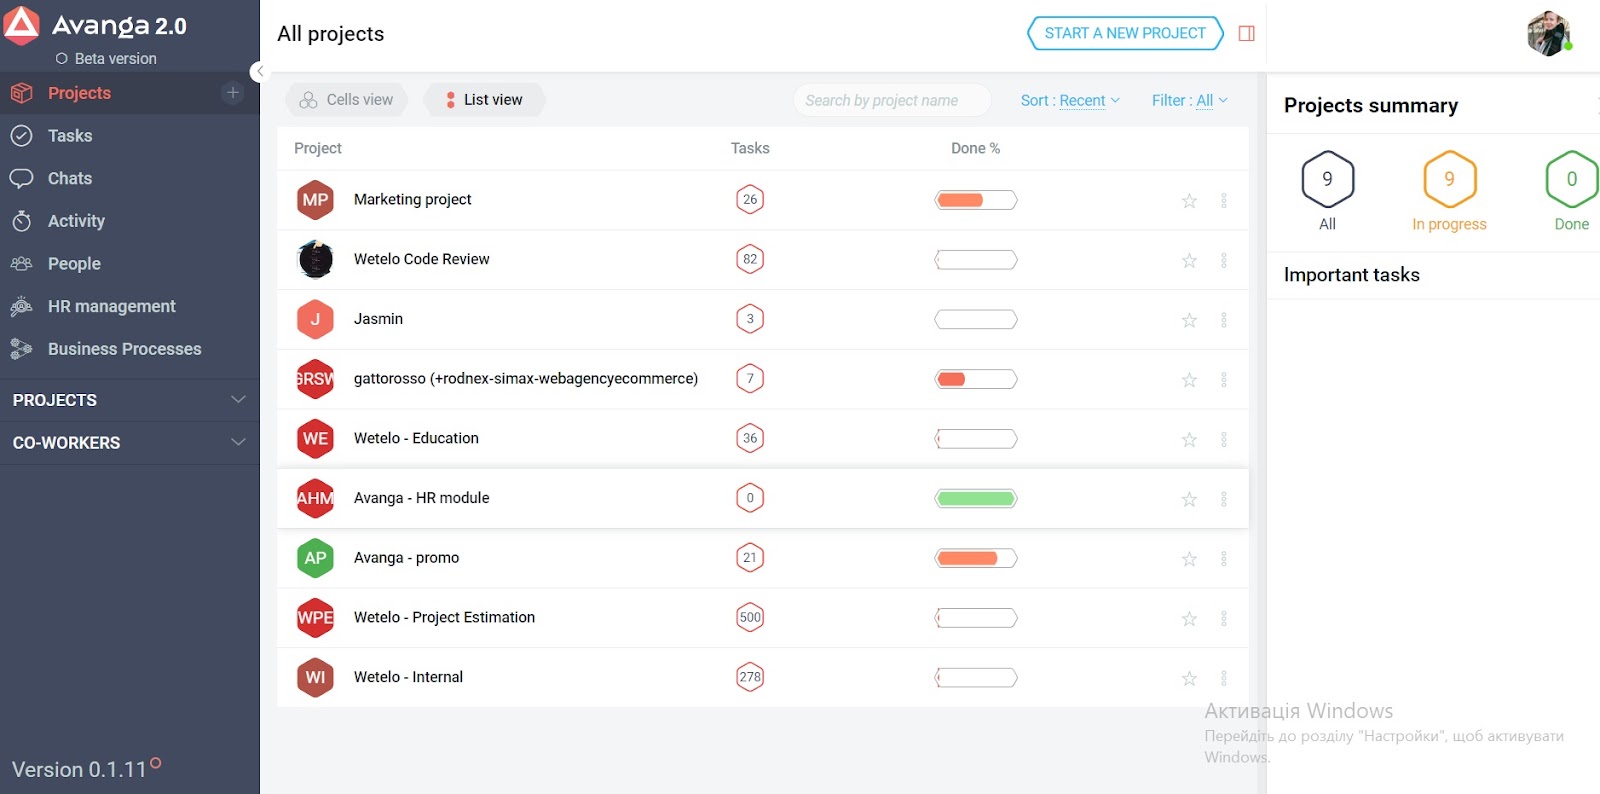Open options menu for Wetelo - Internal

[1223, 678]
